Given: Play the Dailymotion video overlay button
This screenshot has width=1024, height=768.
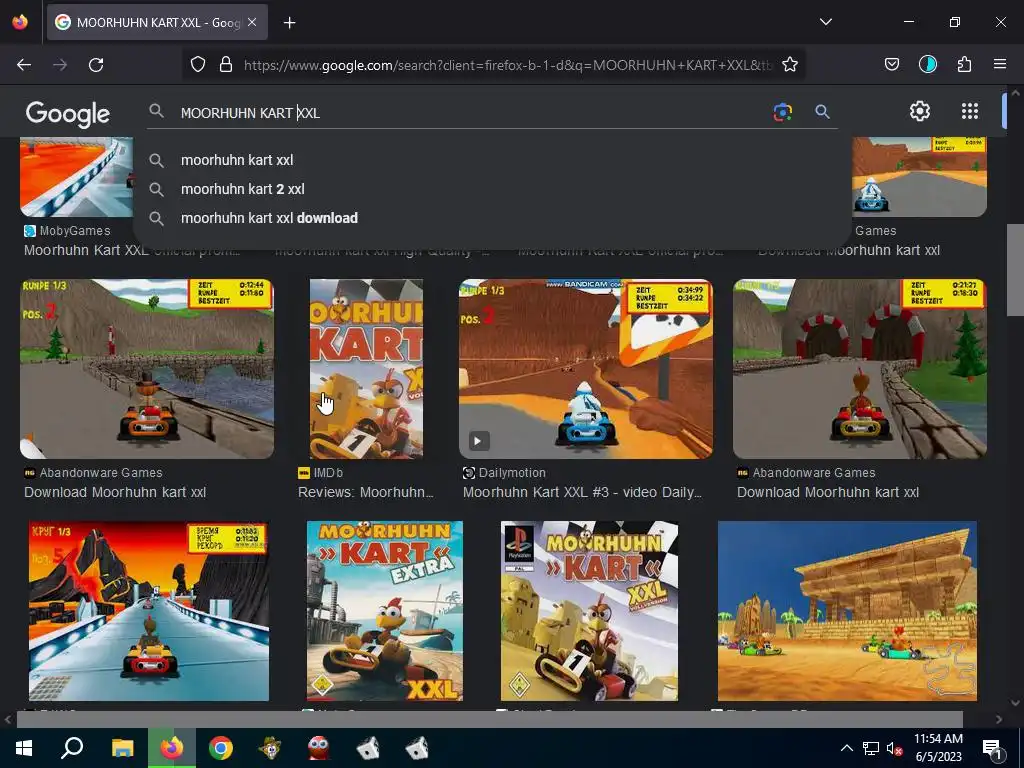Looking at the screenshot, I should point(477,441).
